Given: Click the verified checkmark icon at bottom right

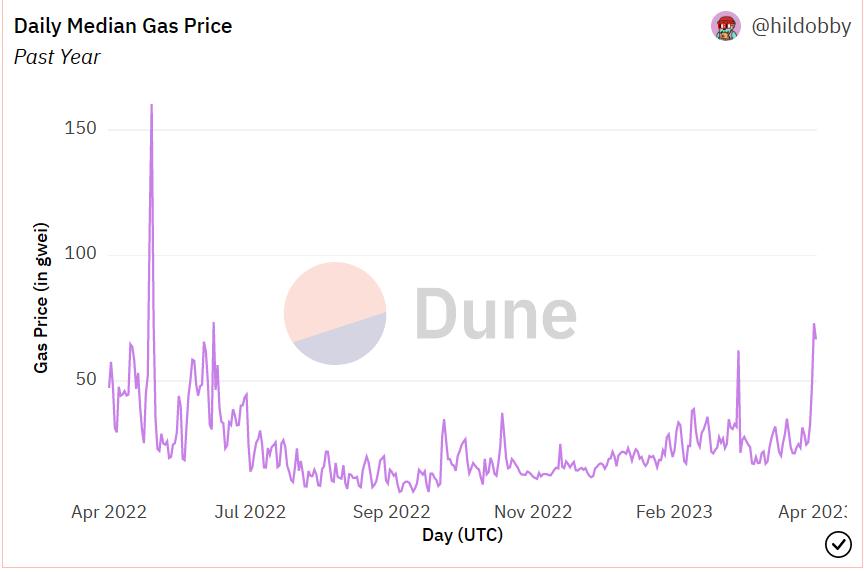Looking at the screenshot, I should tap(838, 544).
